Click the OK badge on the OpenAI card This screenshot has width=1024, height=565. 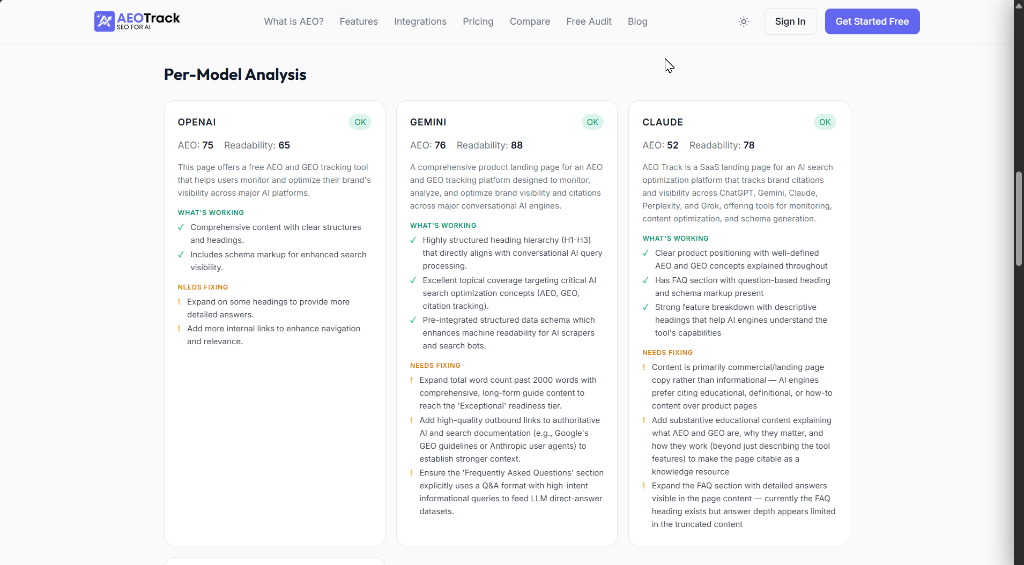point(360,122)
